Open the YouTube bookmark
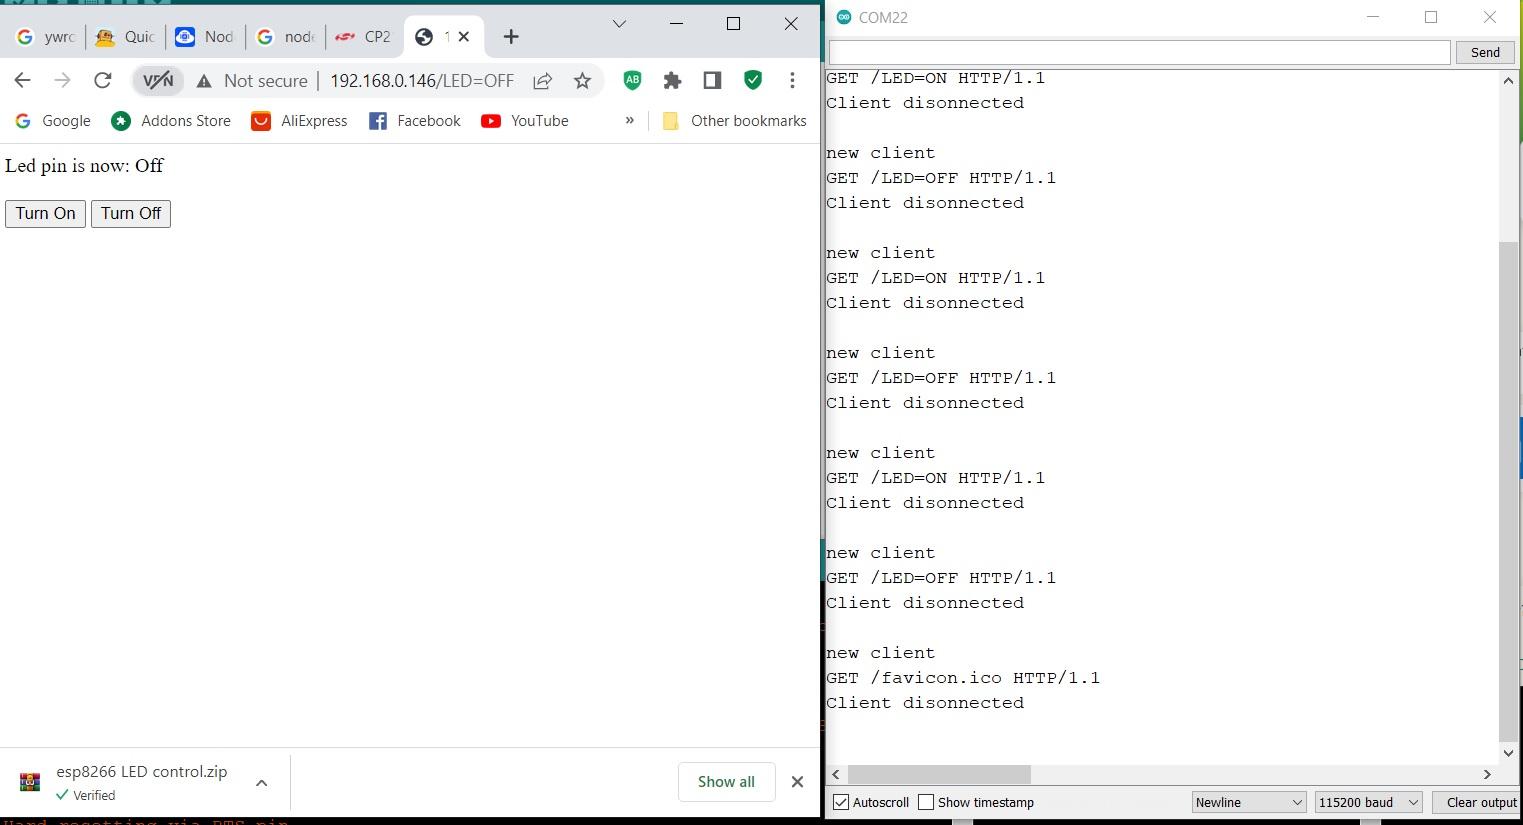 point(524,120)
